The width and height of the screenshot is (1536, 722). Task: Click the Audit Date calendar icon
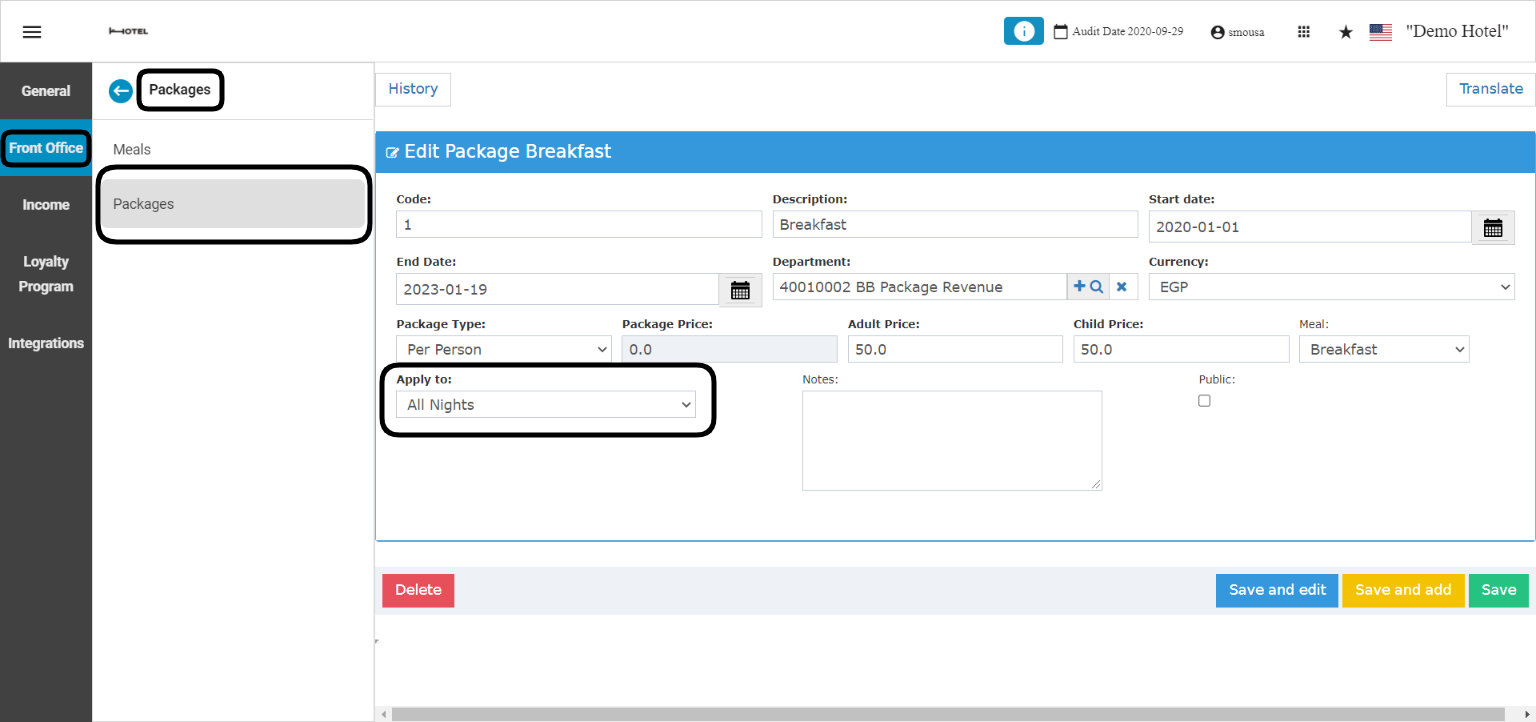pyautogui.click(x=1061, y=32)
